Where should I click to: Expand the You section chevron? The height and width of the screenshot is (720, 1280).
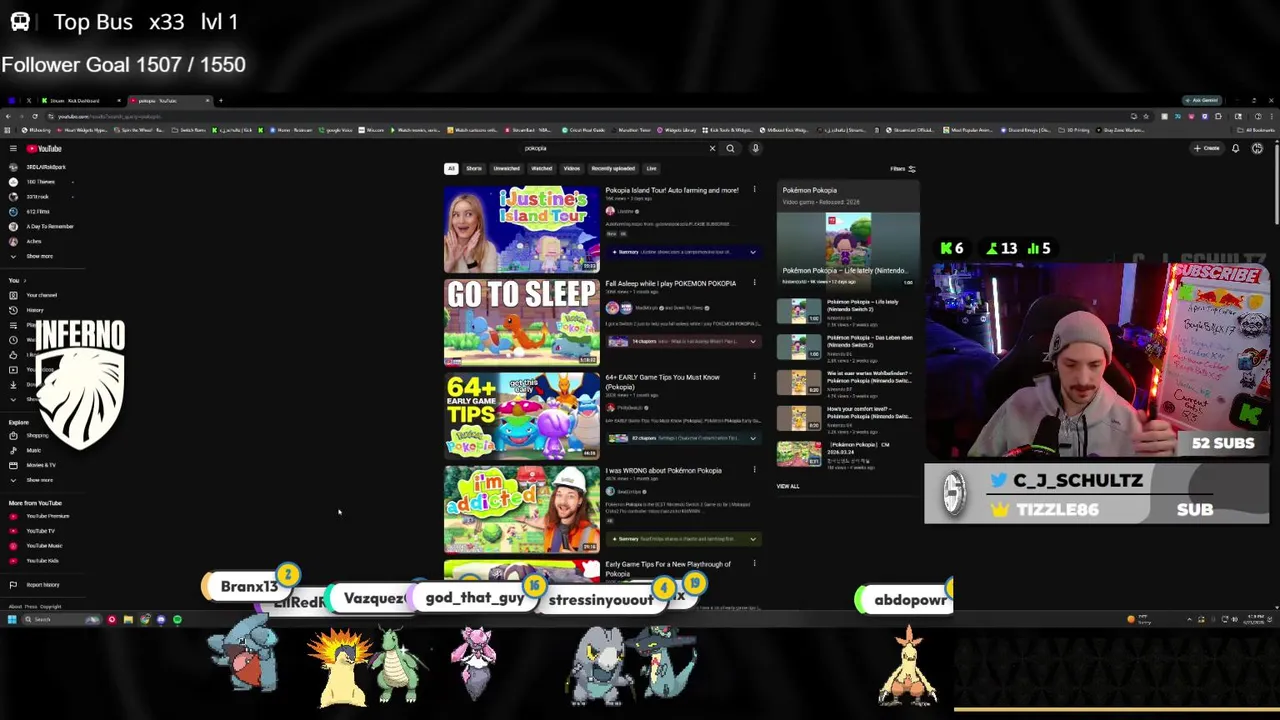[25, 281]
